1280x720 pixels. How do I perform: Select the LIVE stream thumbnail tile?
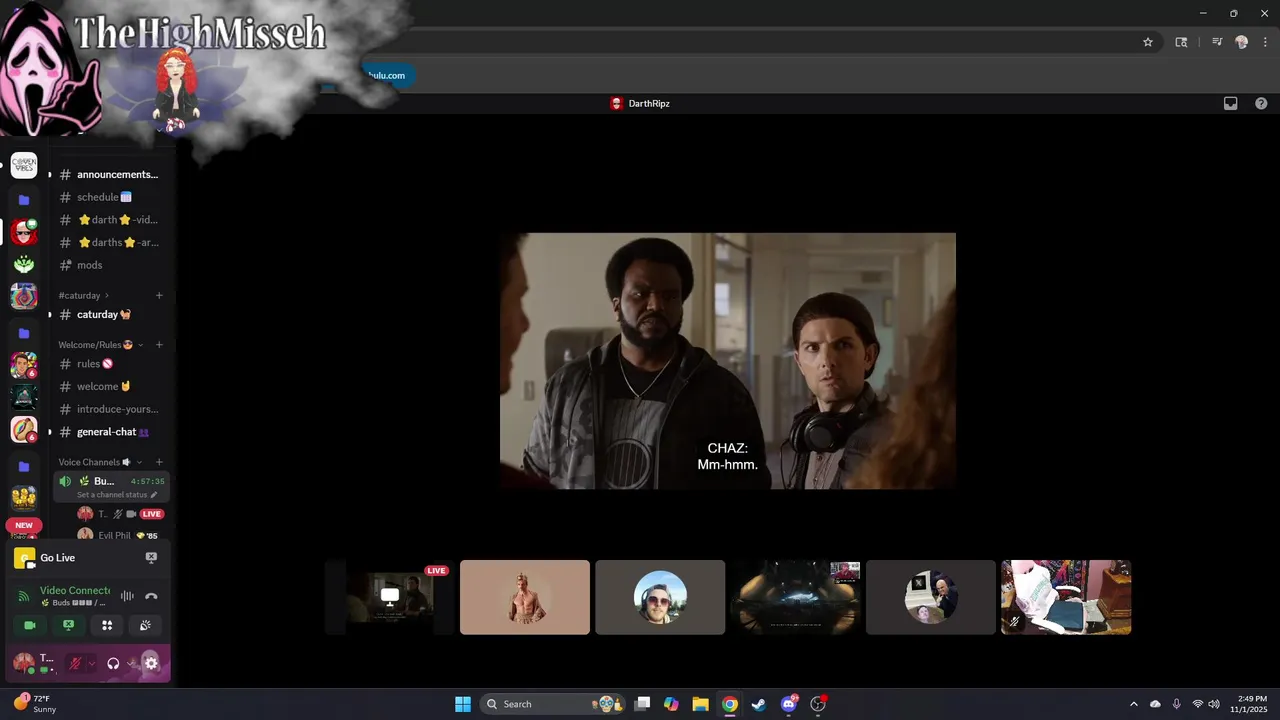390,597
